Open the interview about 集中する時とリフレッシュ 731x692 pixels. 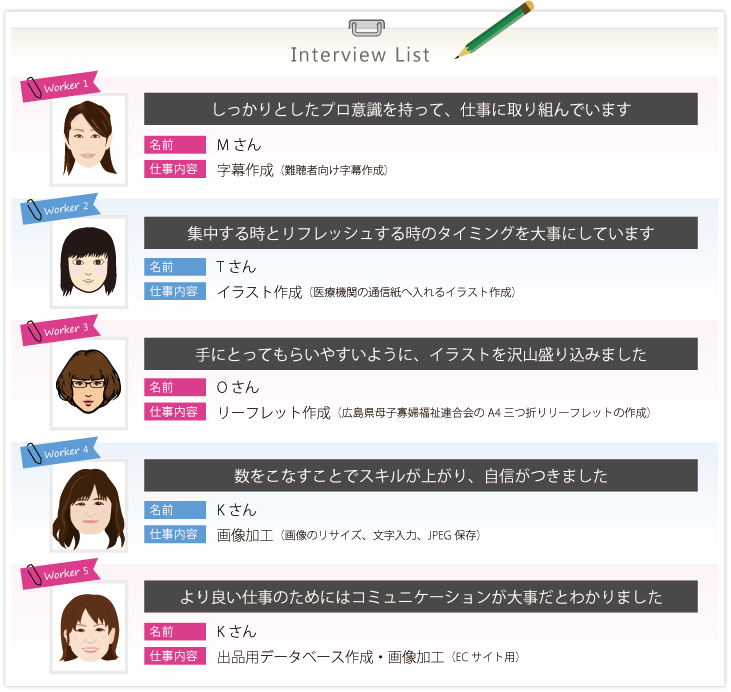(421, 233)
